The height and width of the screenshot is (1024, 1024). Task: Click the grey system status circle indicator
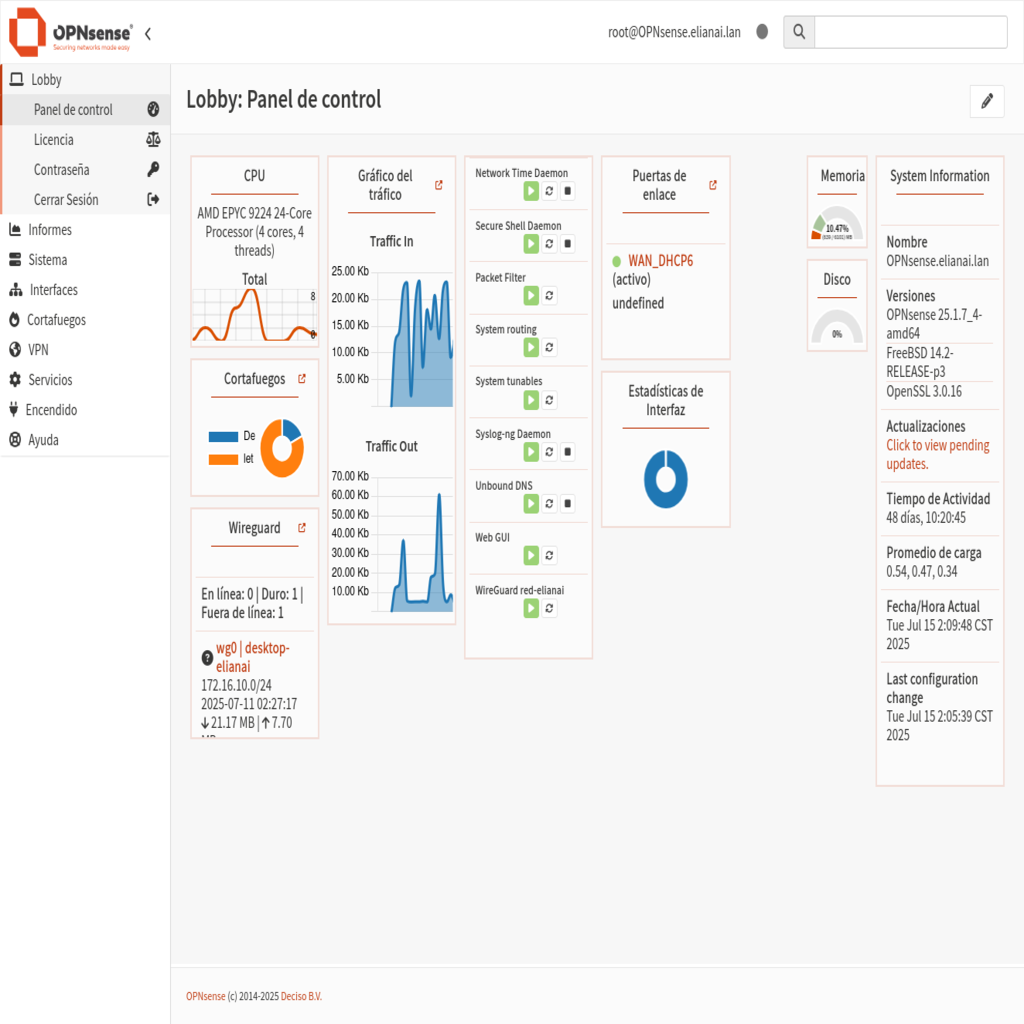click(761, 31)
